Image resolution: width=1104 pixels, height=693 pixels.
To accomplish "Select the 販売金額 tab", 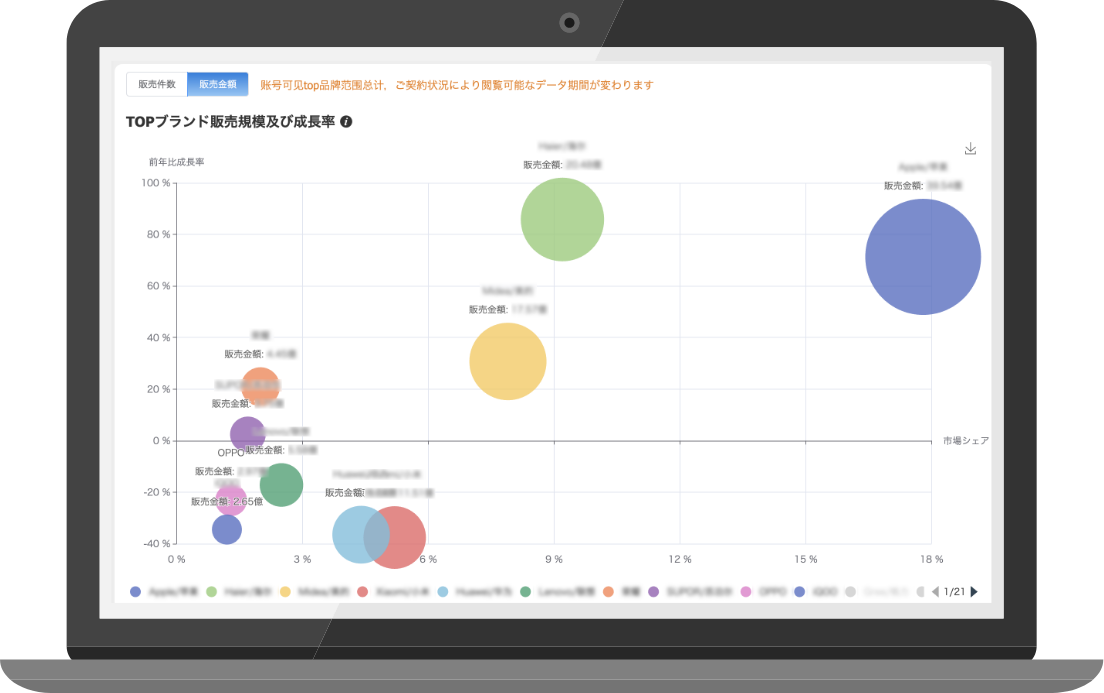I will (x=217, y=85).
